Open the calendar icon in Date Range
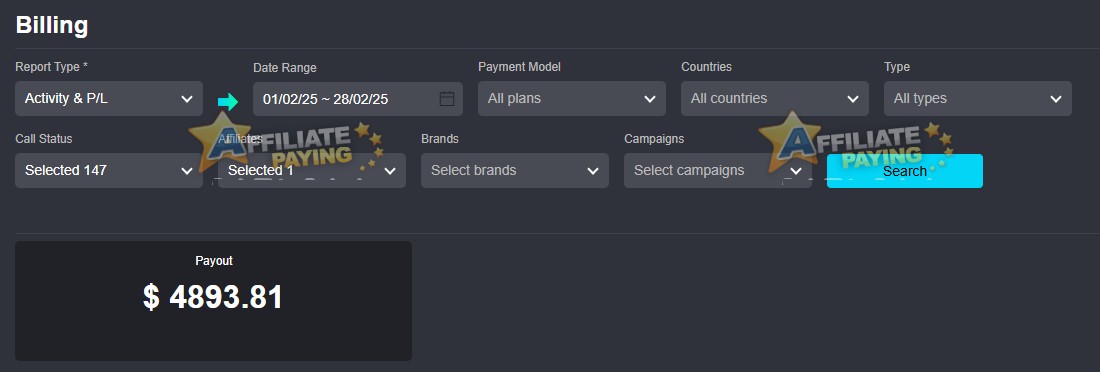The height and width of the screenshot is (372, 1100). click(447, 99)
